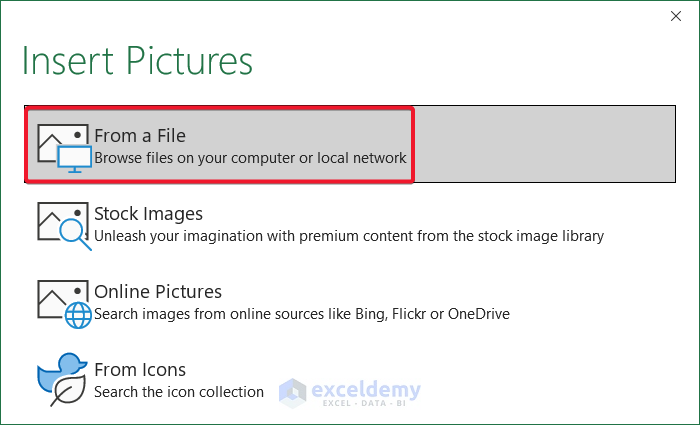Click empty gray area of From a File row
Viewport: 700px width, 425px height.
point(550,146)
